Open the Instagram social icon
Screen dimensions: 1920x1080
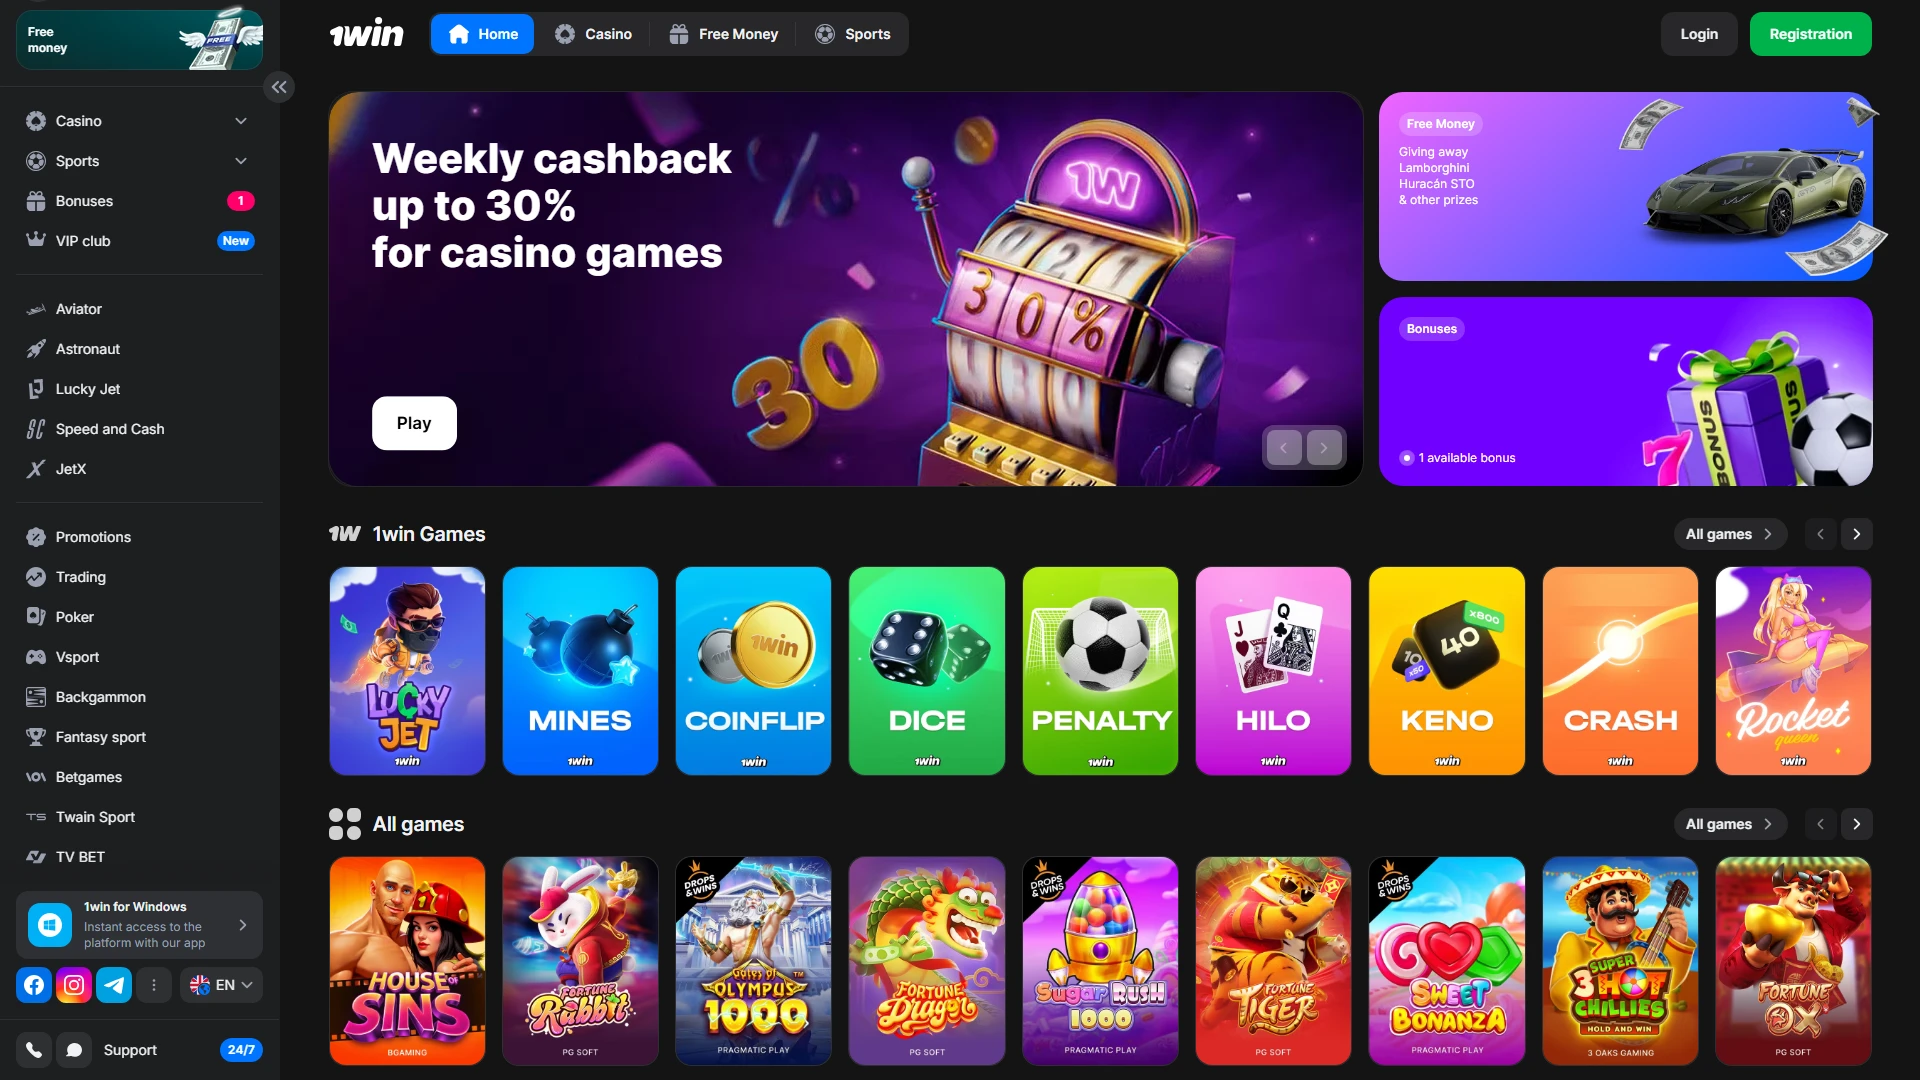[74, 985]
